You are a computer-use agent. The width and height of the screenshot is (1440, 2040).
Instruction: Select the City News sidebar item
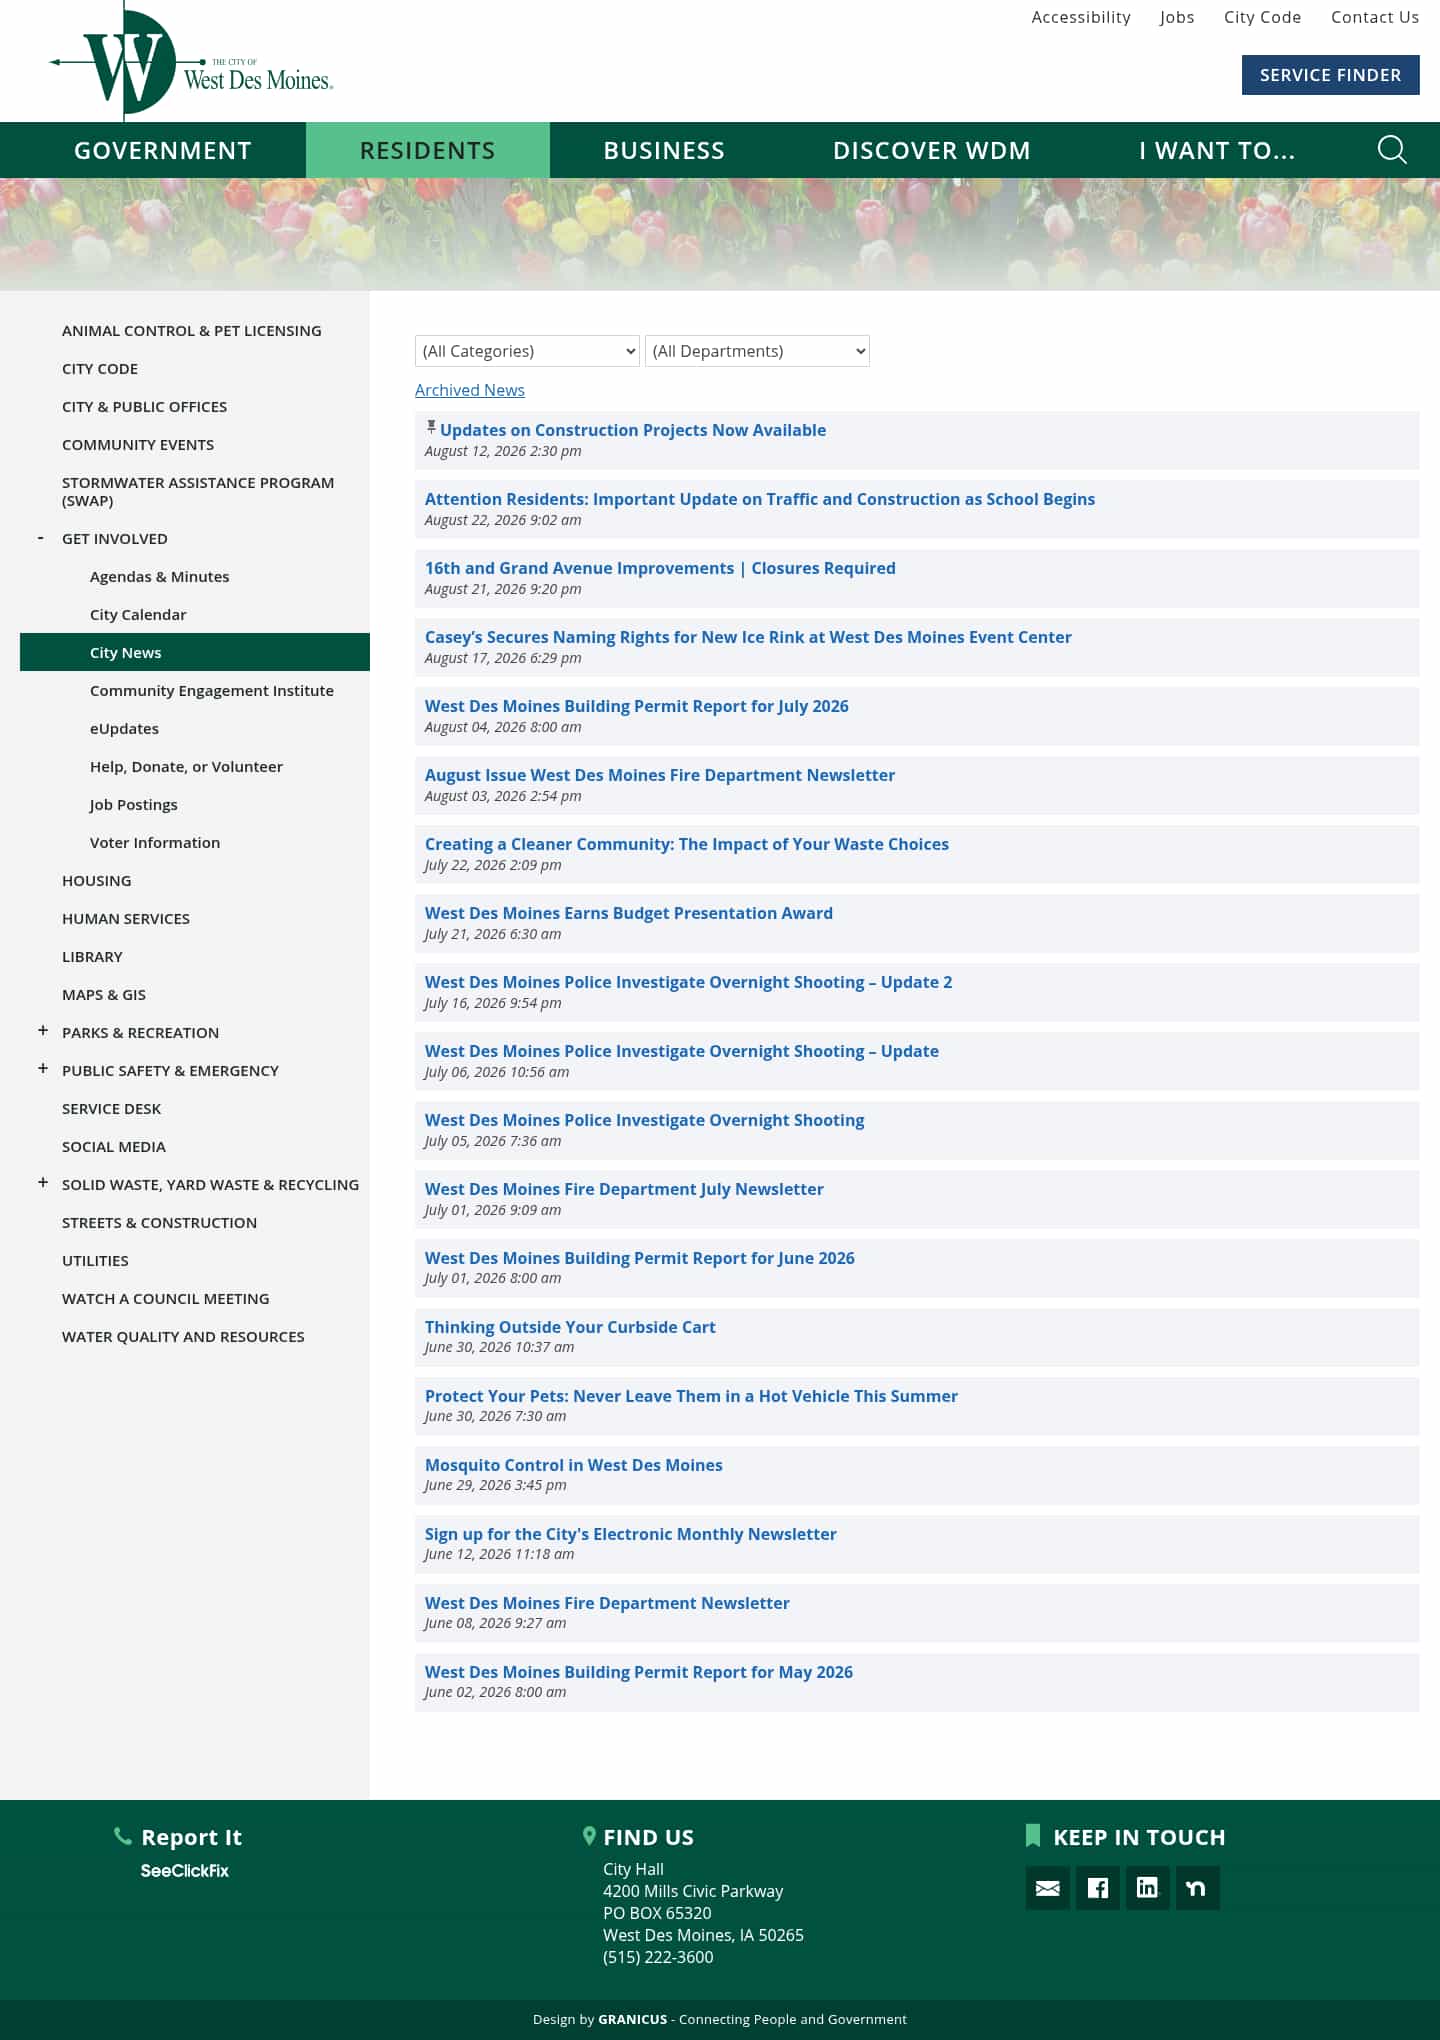point(195,652)
